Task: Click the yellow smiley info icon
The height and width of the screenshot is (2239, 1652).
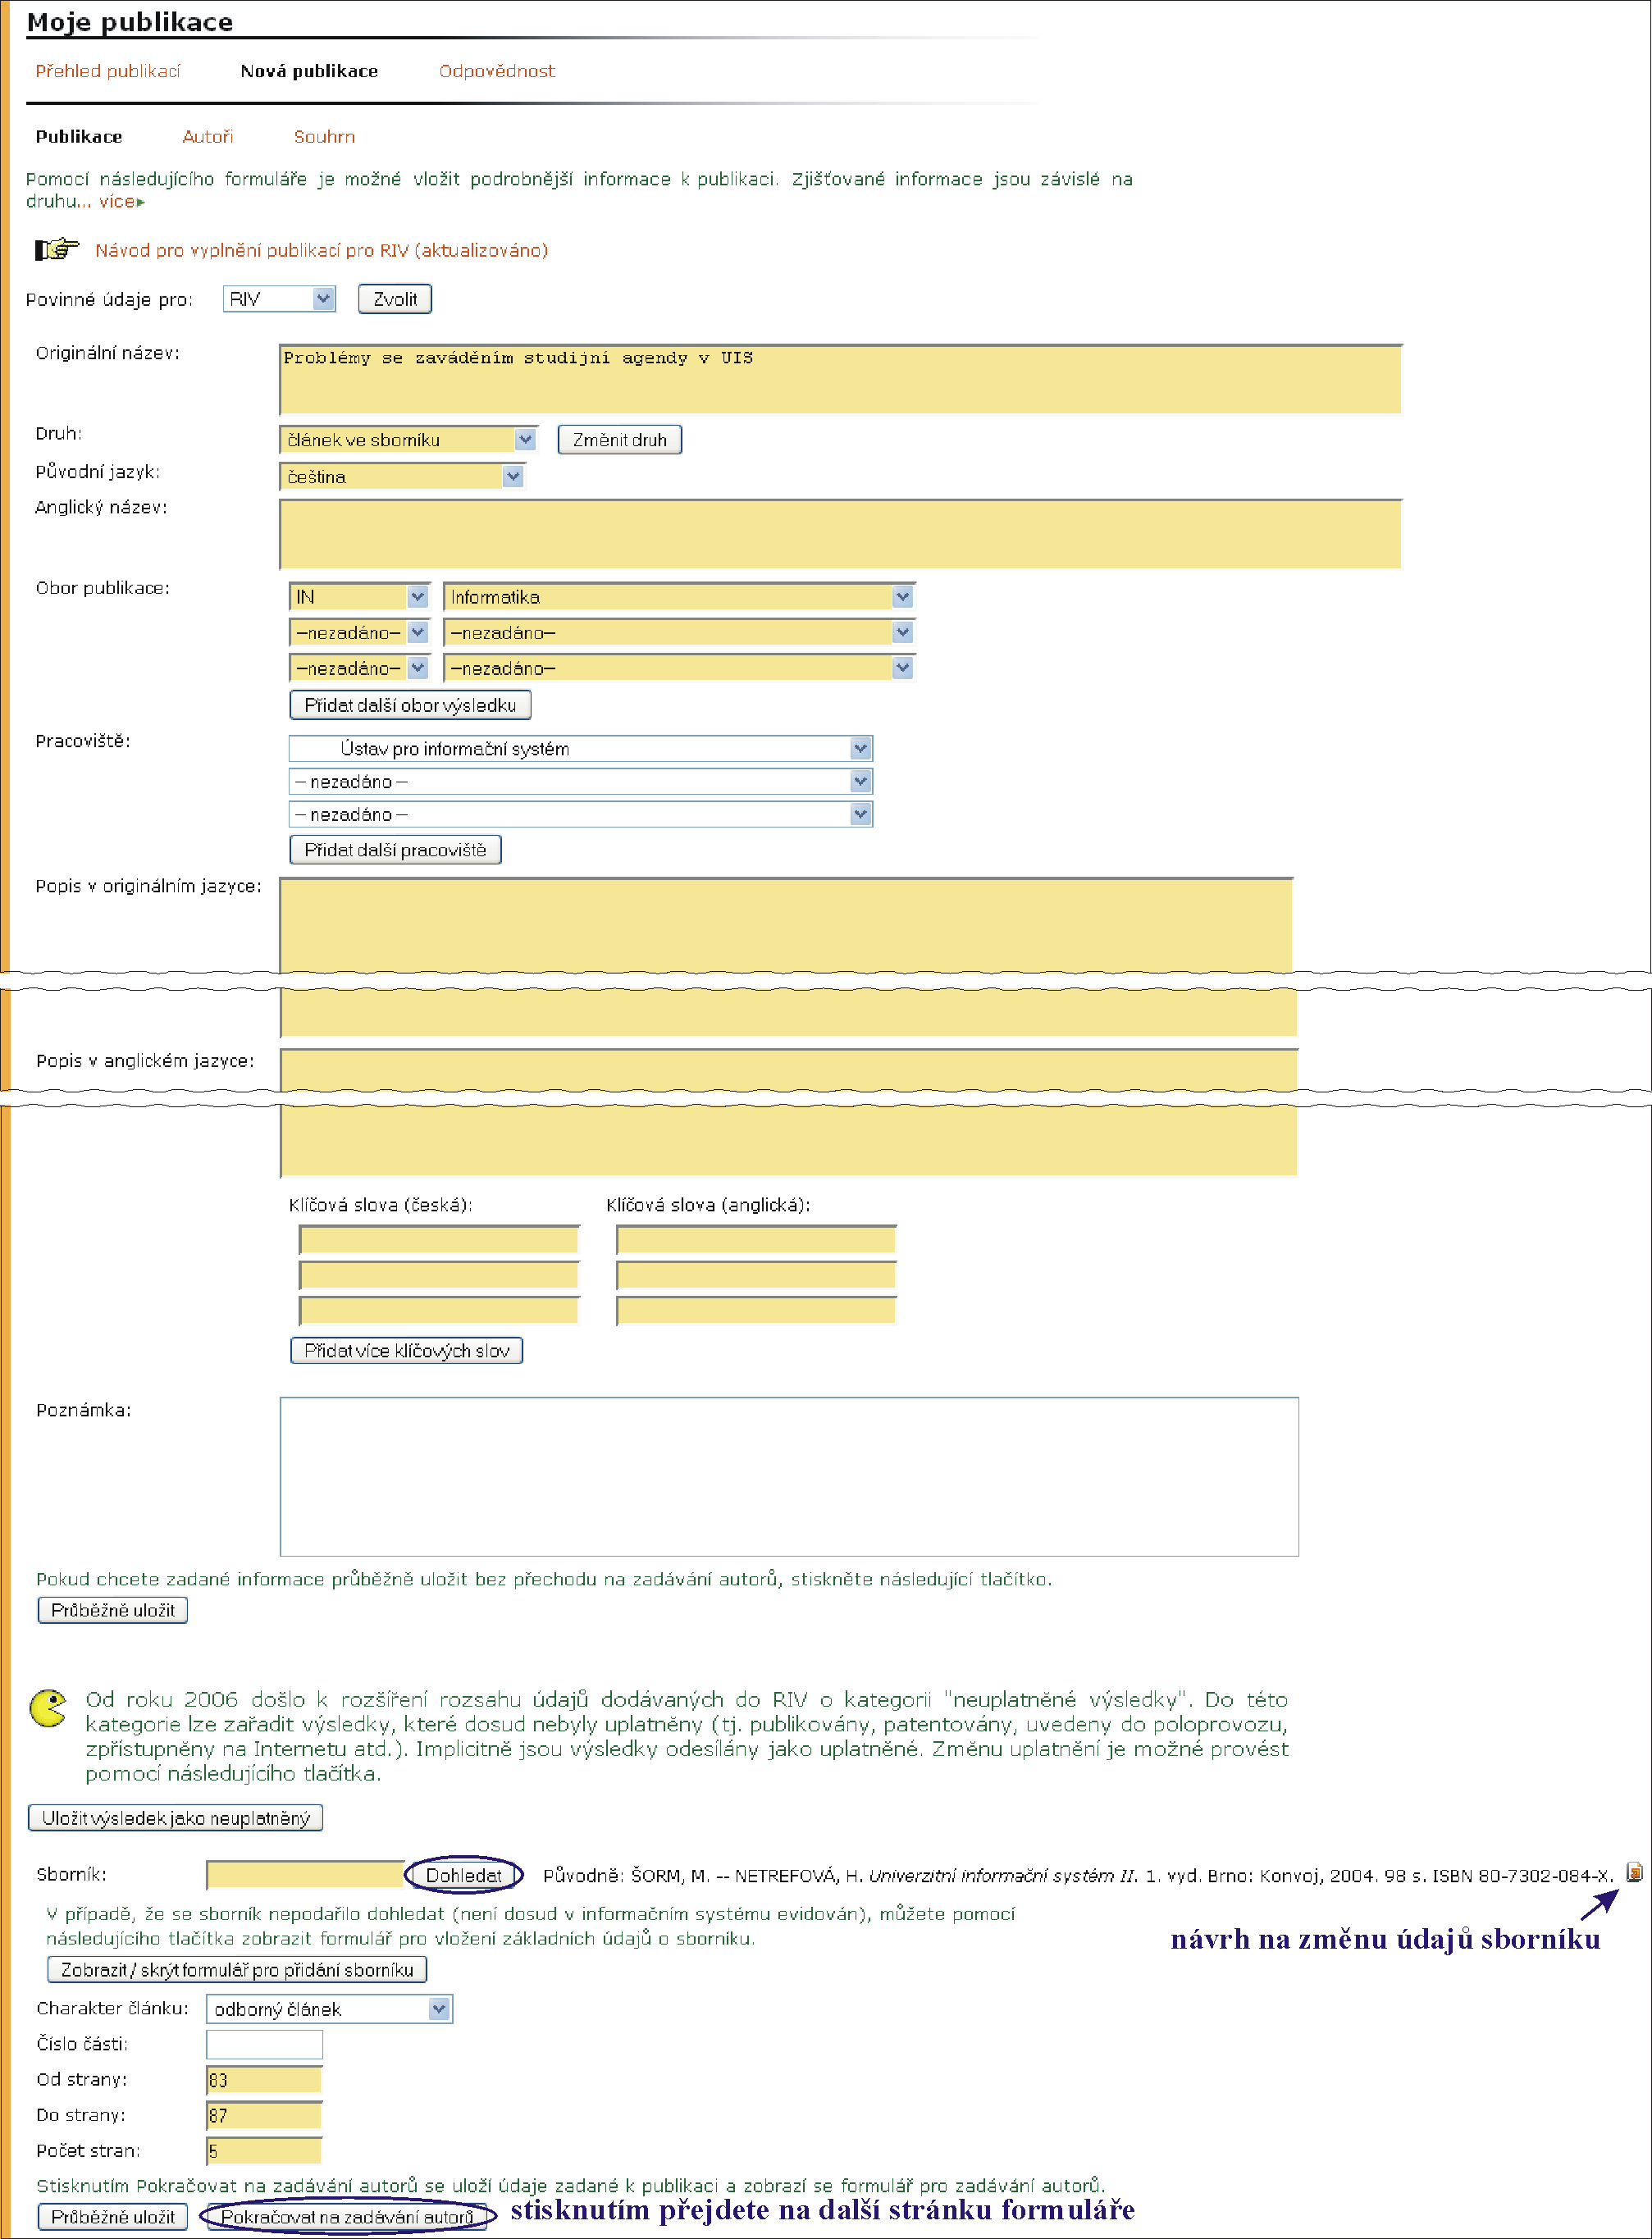Action: [48, 1708]
